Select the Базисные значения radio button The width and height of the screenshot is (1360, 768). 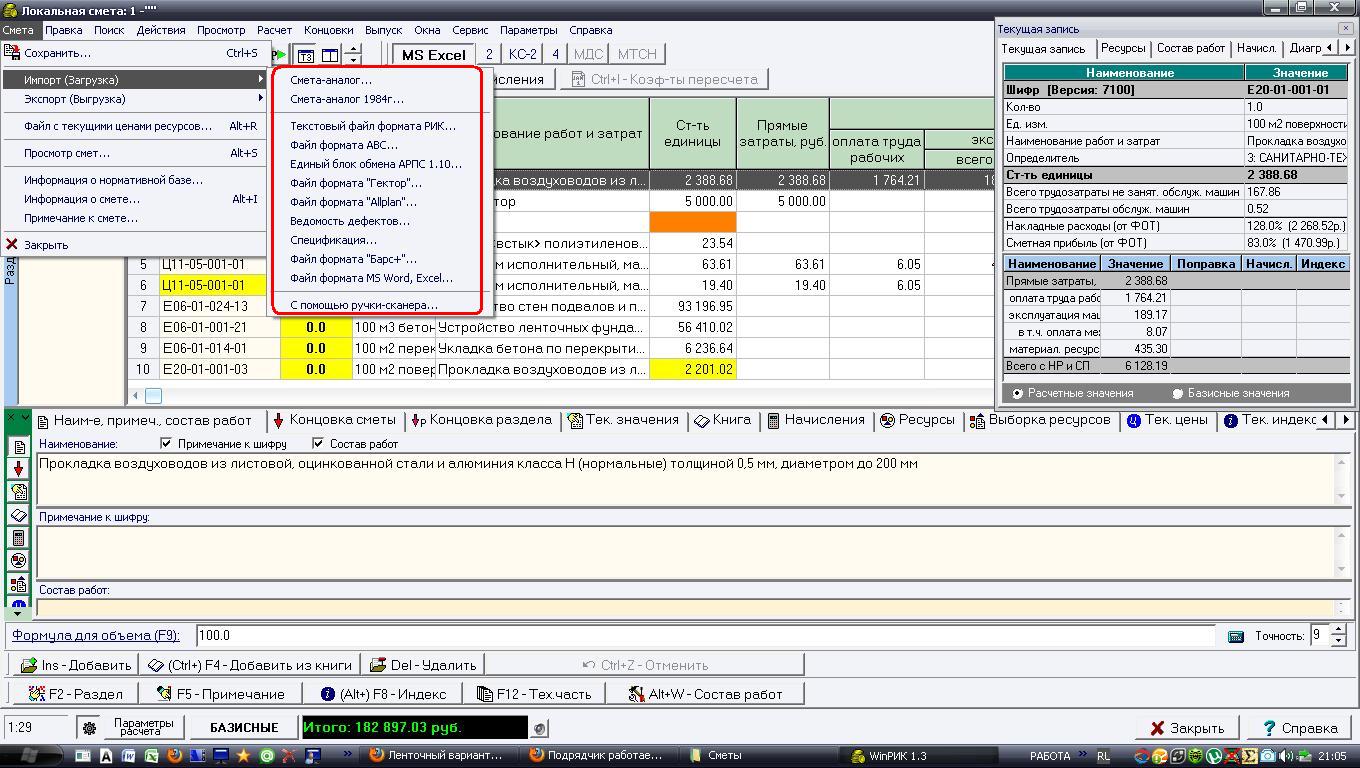[x=1178, y=393]
